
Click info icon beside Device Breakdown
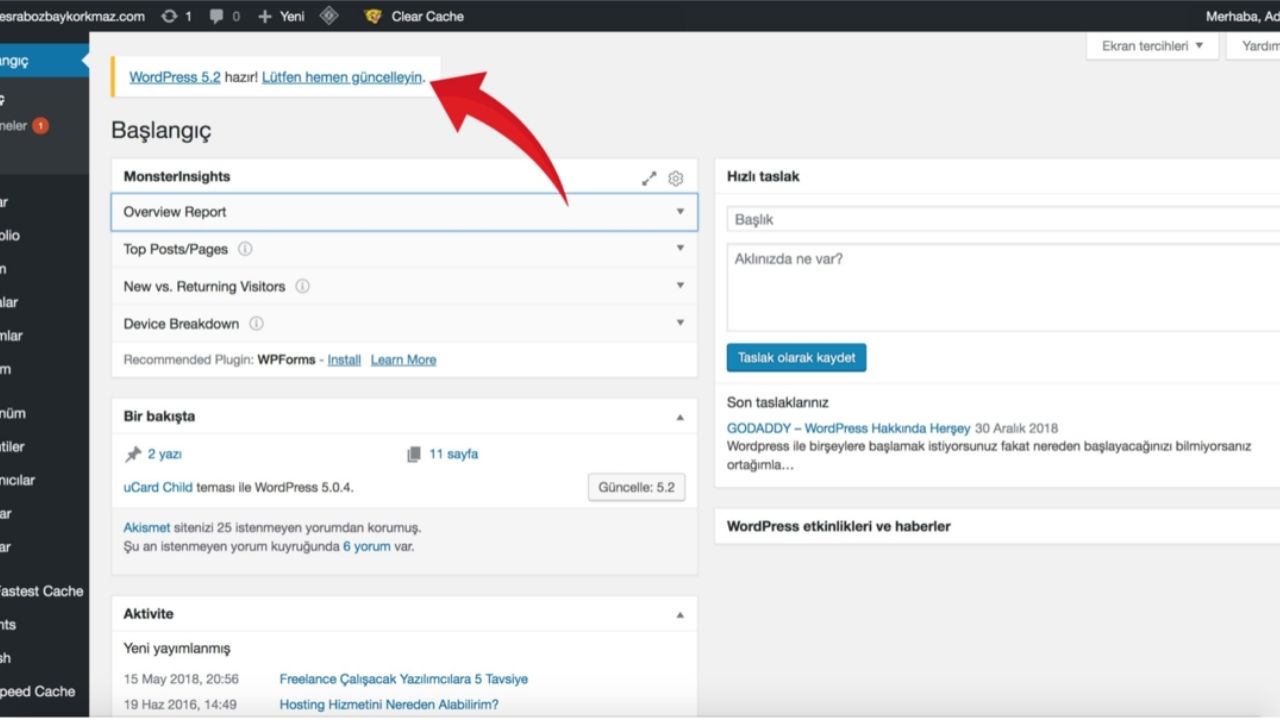[x=256, y=324]
